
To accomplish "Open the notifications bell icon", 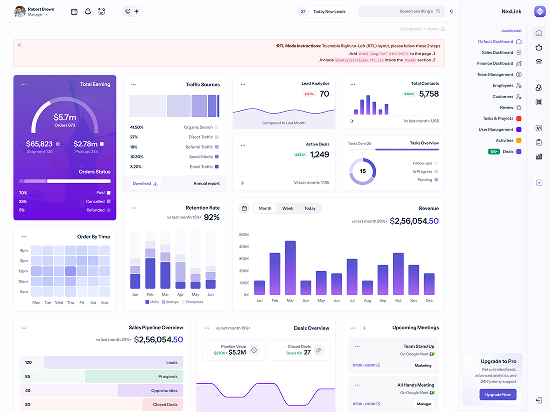I will [88, 12].
